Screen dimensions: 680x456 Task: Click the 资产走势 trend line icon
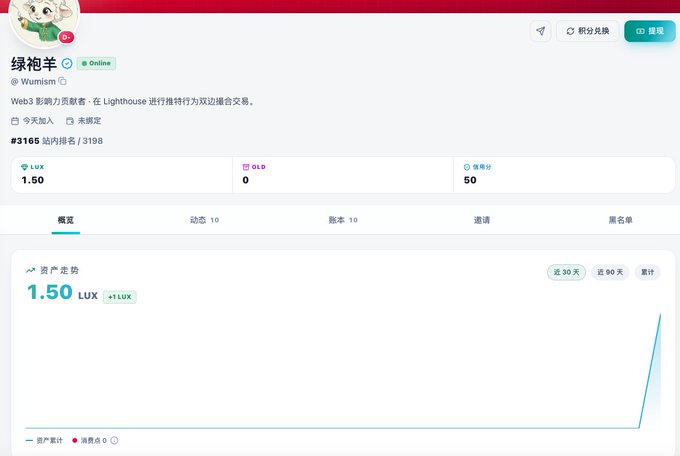click(x=30, y=270)
